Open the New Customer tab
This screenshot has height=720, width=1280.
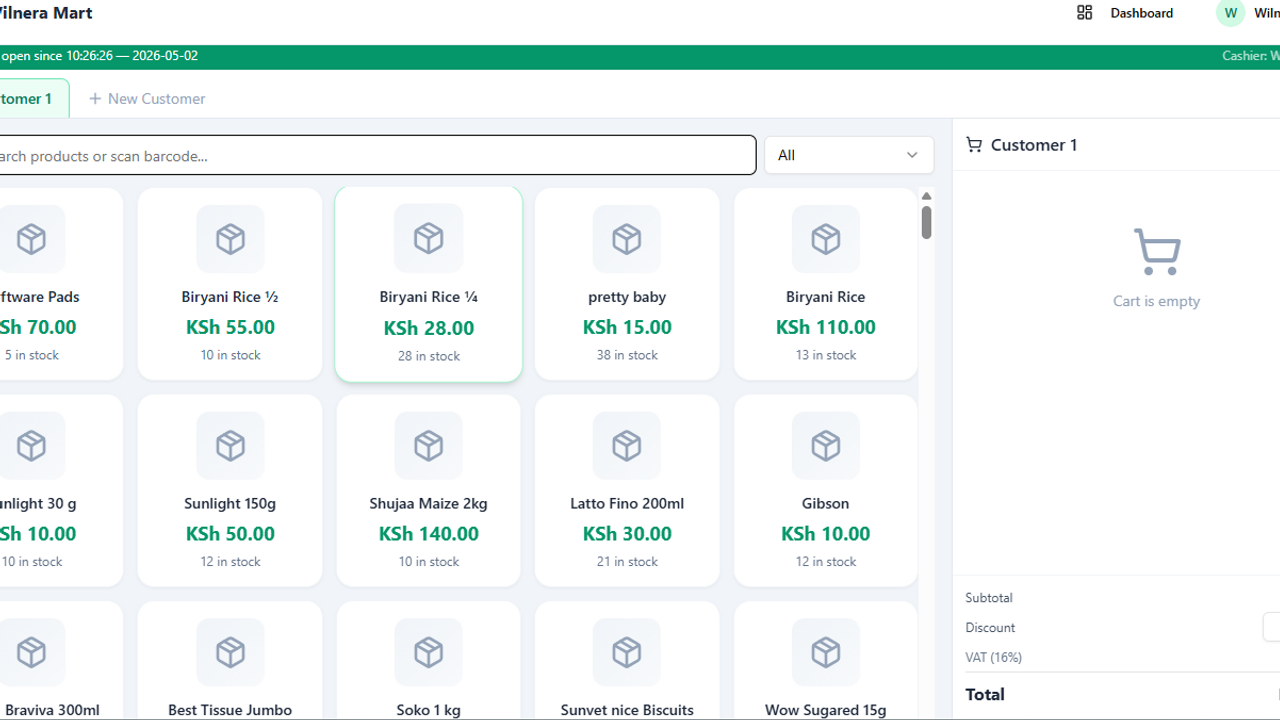click(147, 99)
